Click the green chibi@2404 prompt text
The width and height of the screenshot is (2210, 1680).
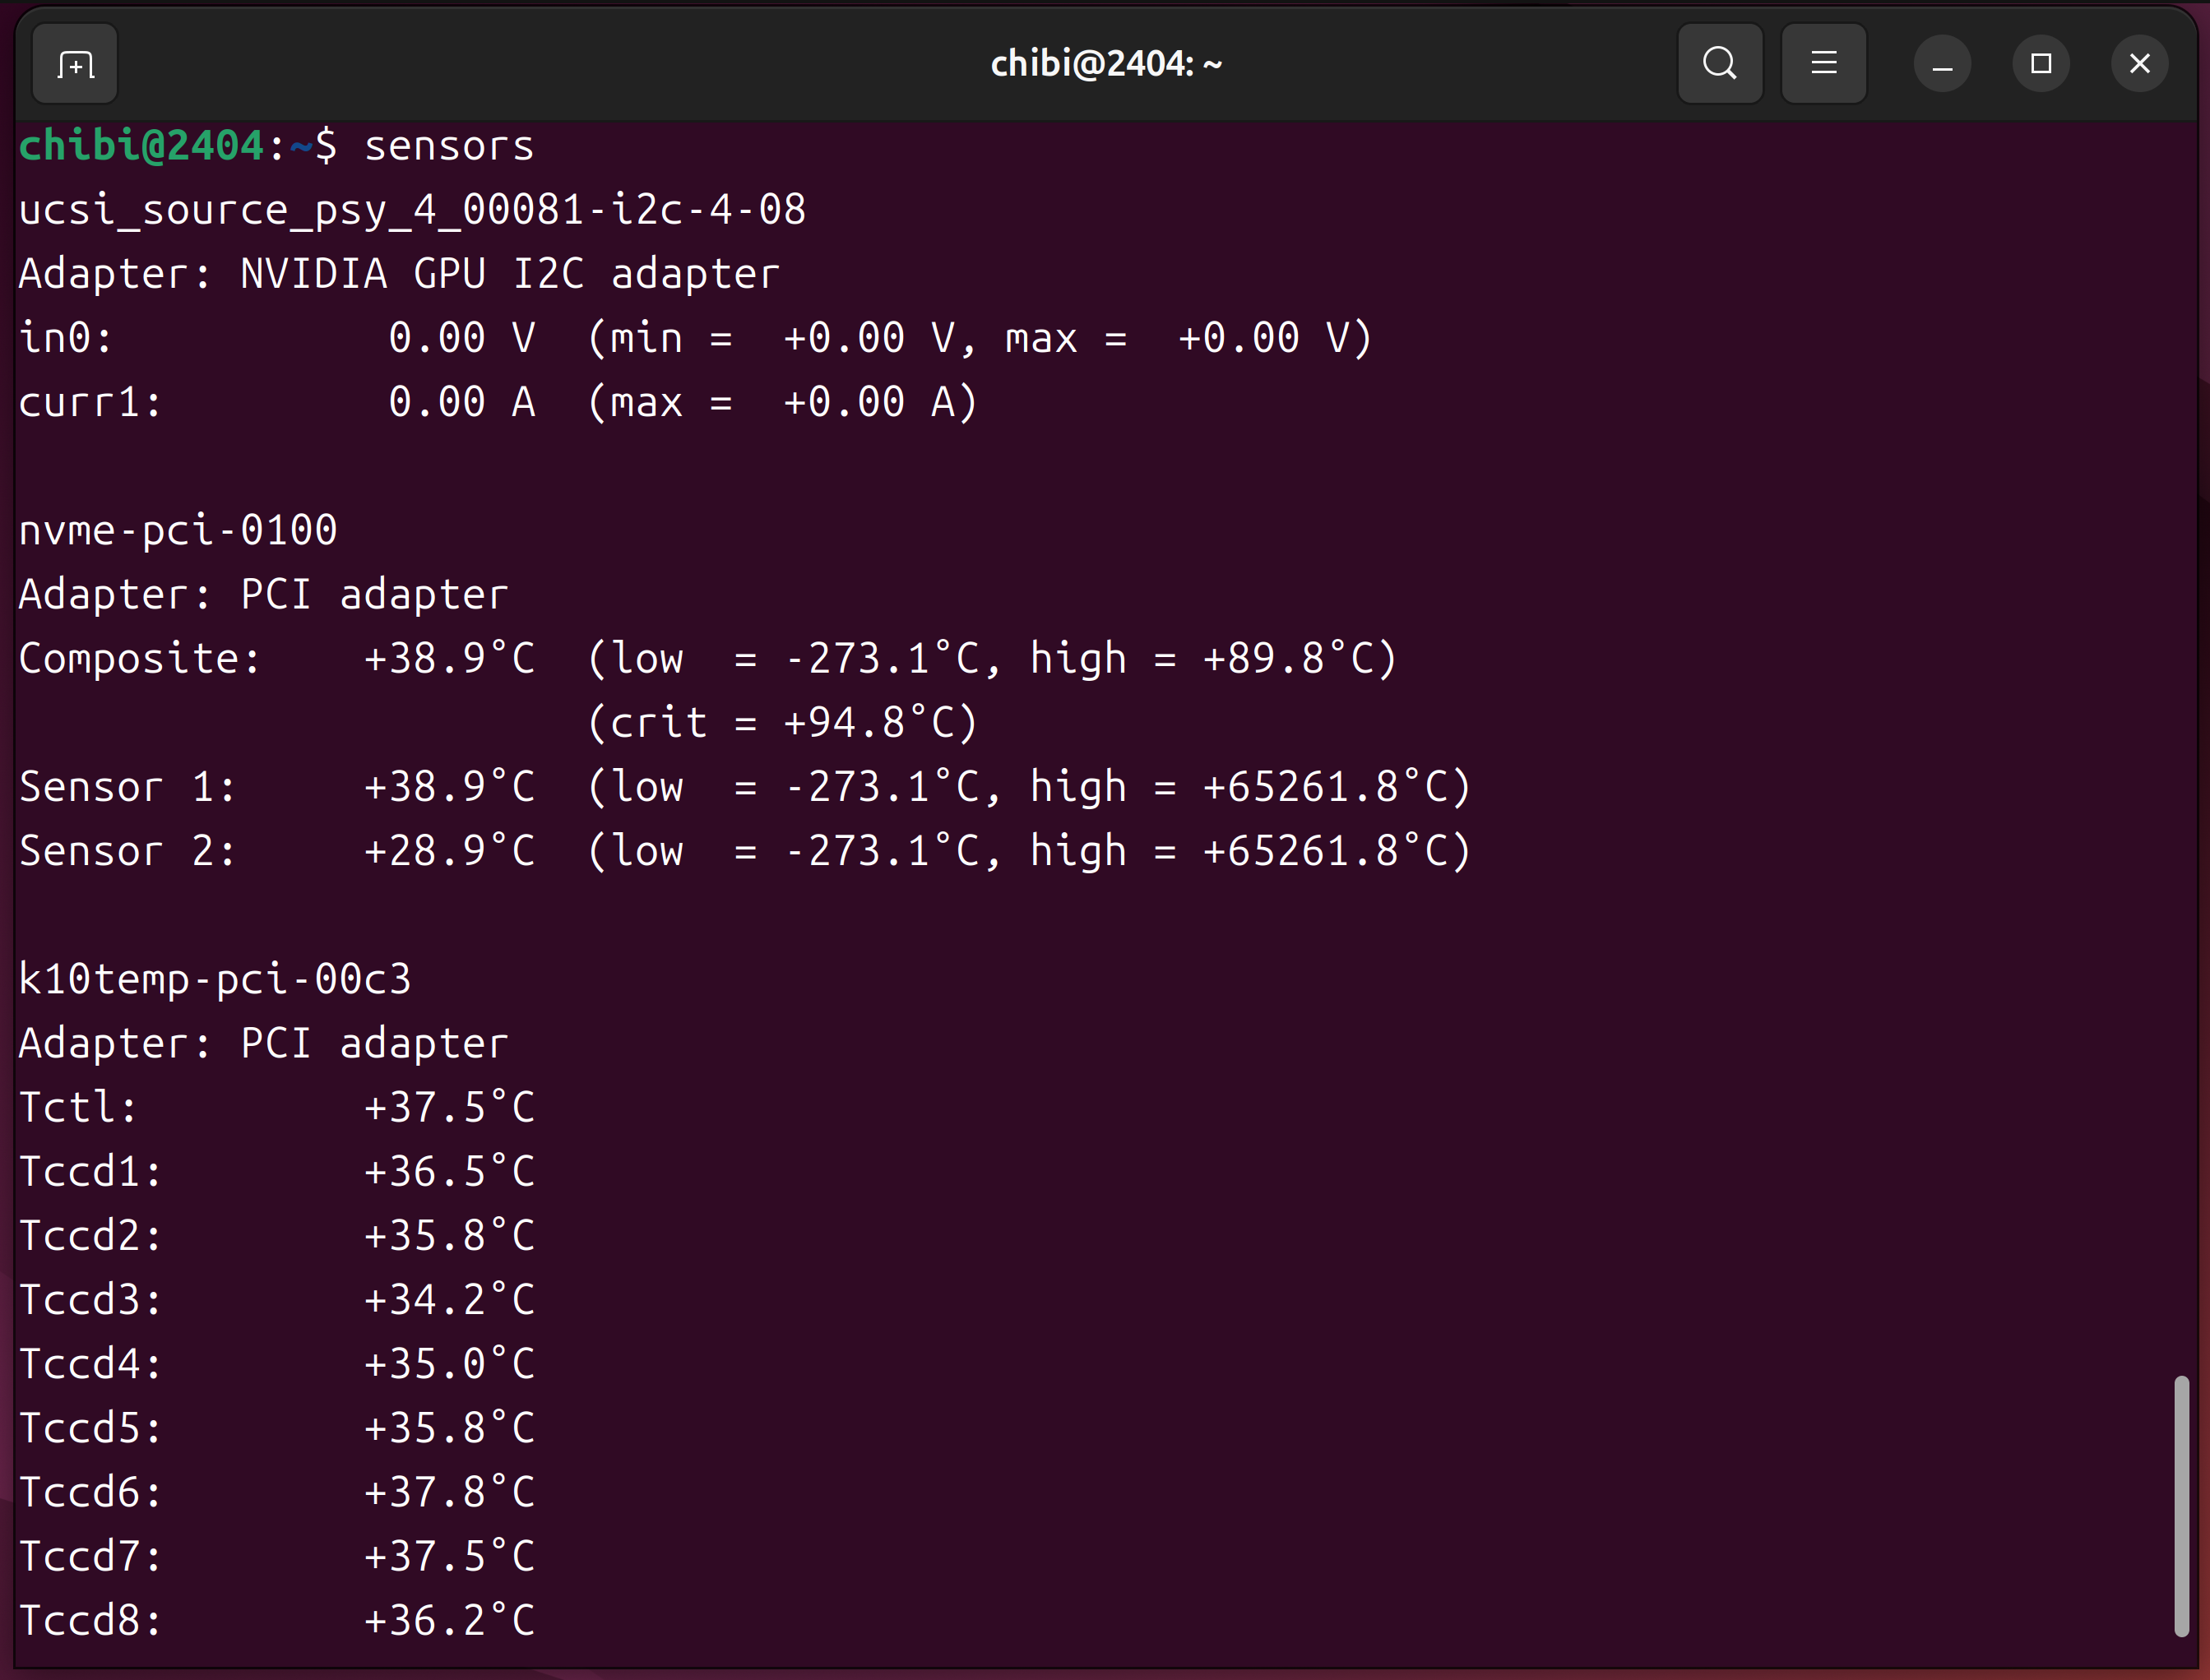pos(141,147)
